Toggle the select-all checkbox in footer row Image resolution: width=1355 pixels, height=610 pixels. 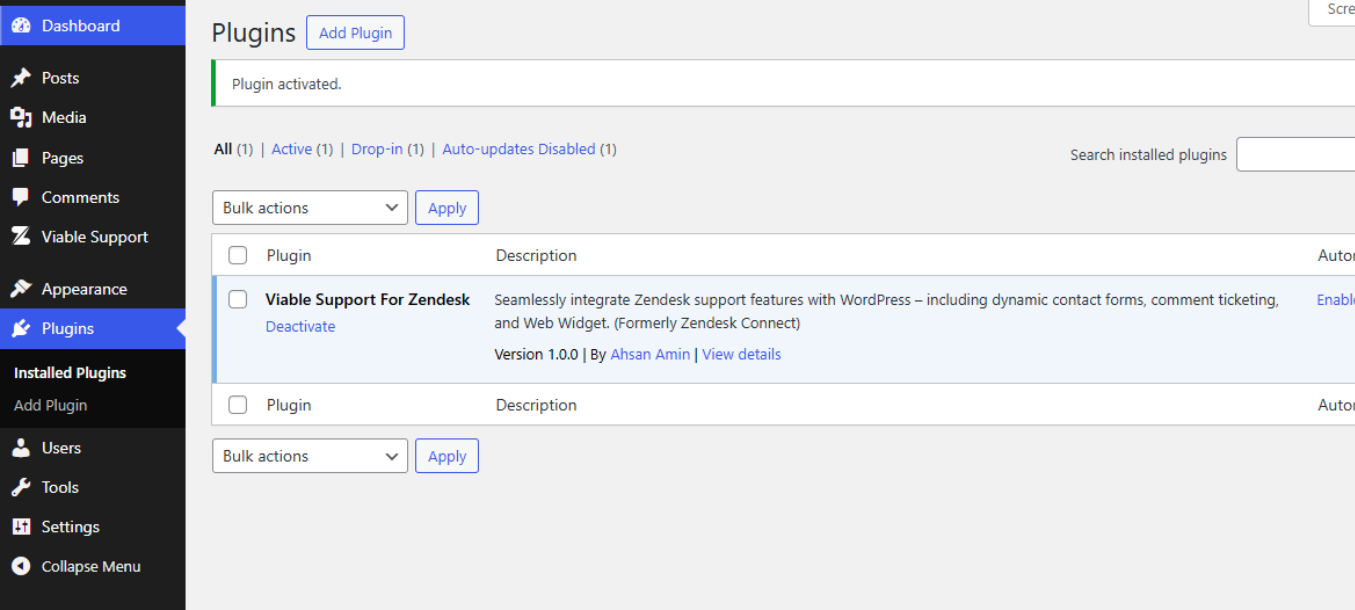(238, 405)
